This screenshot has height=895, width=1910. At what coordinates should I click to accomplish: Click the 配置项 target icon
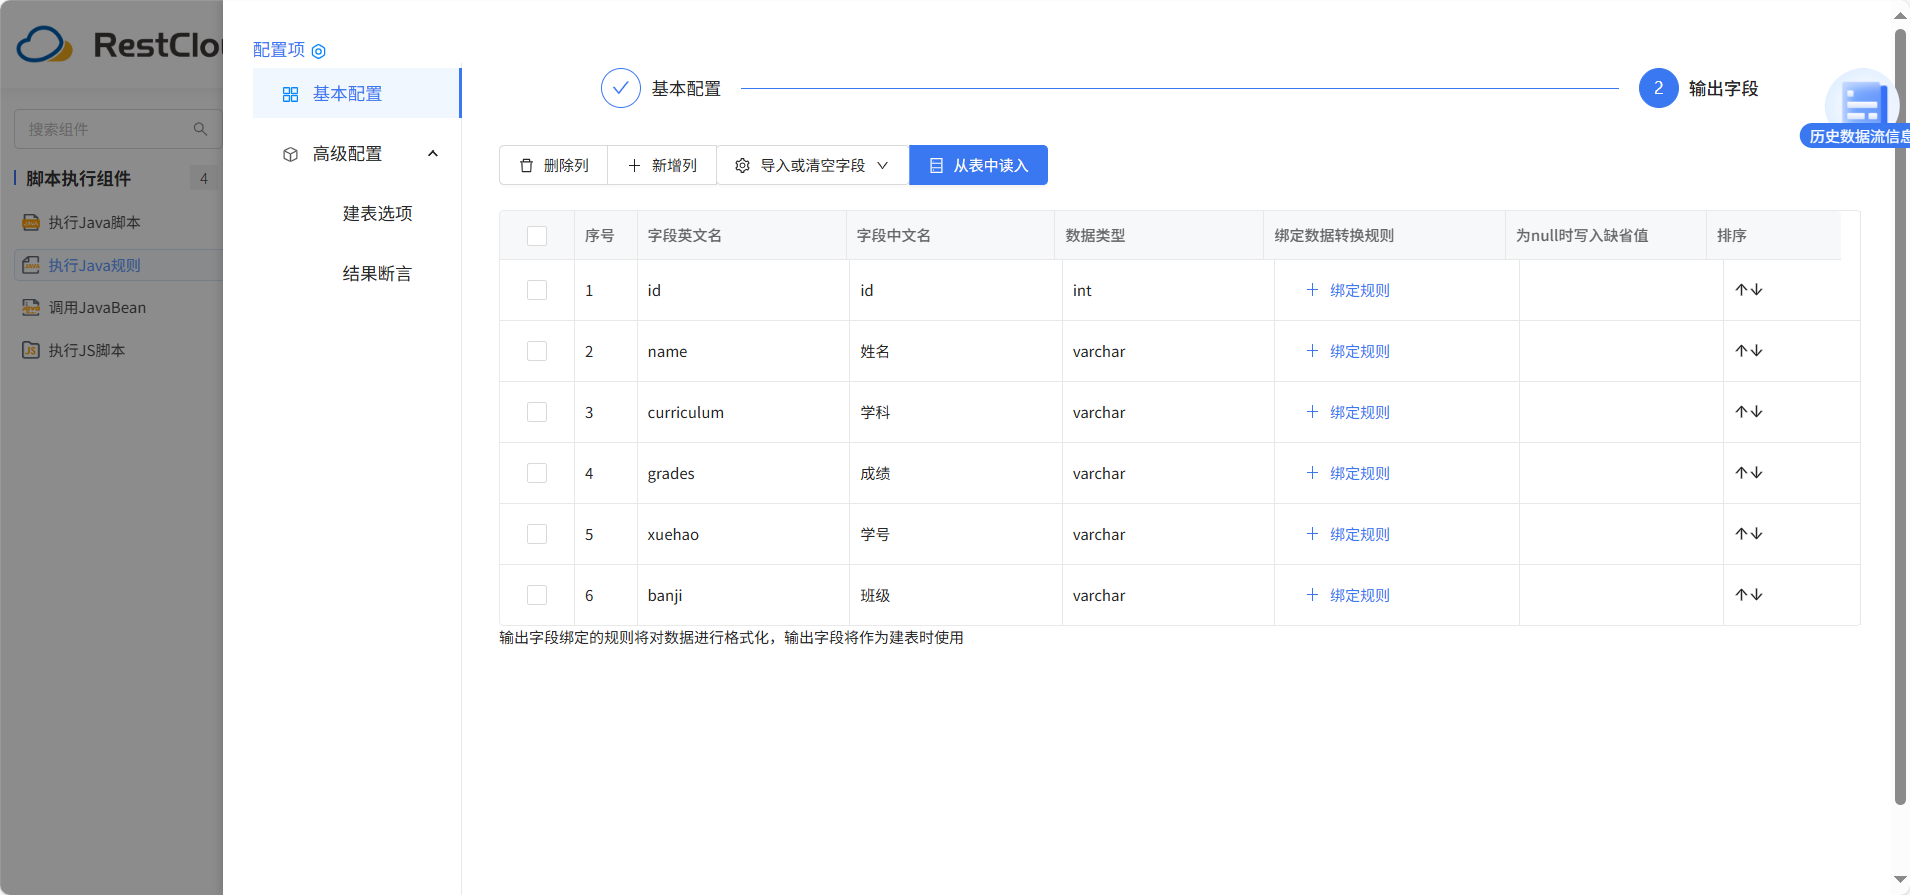pos(319,51)
